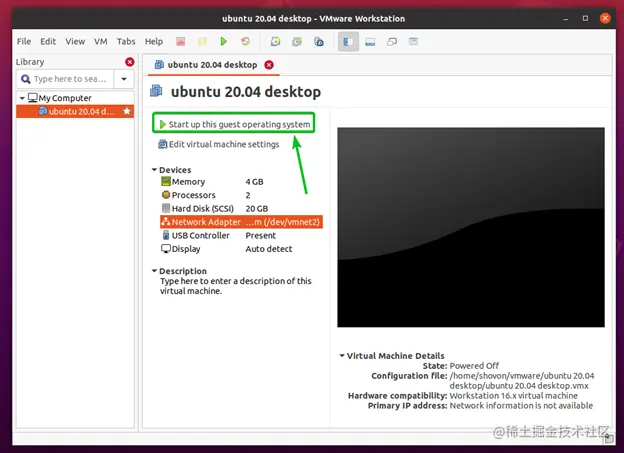Click the red Power Off toolbar icon
624x453 pixels.
[181, 41]
